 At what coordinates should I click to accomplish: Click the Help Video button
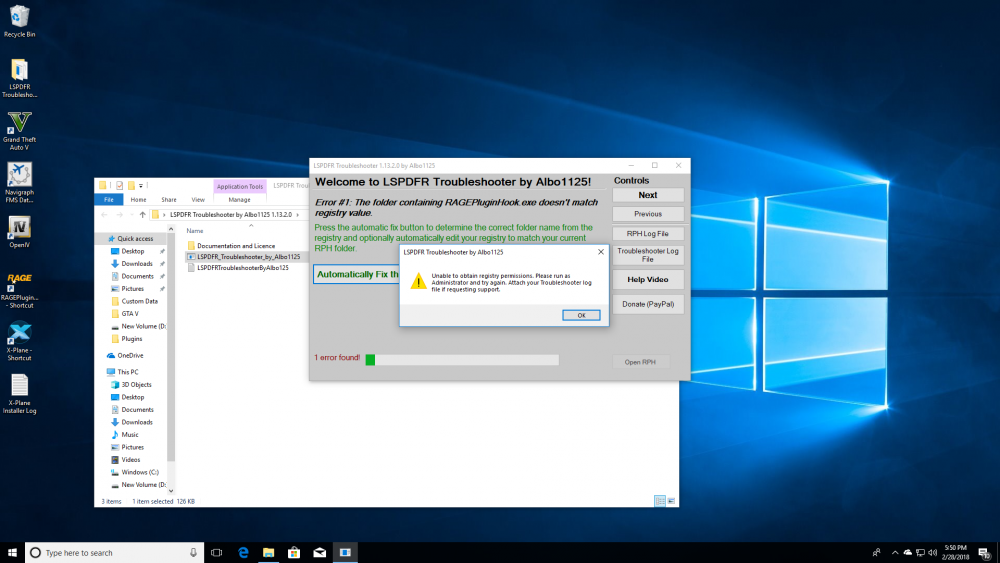(x=648, y=279)
